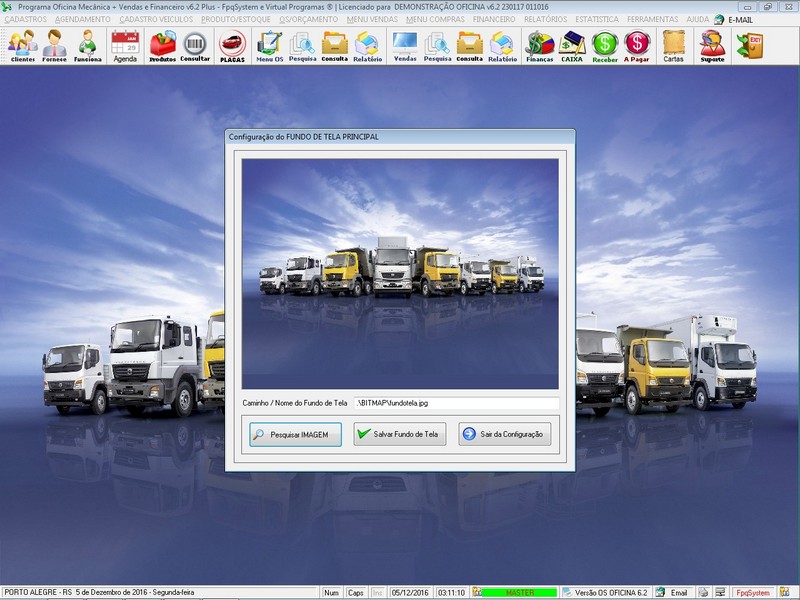Click the red A Pagar dollar icon
The image size is (800, 600).
[637, 45]
